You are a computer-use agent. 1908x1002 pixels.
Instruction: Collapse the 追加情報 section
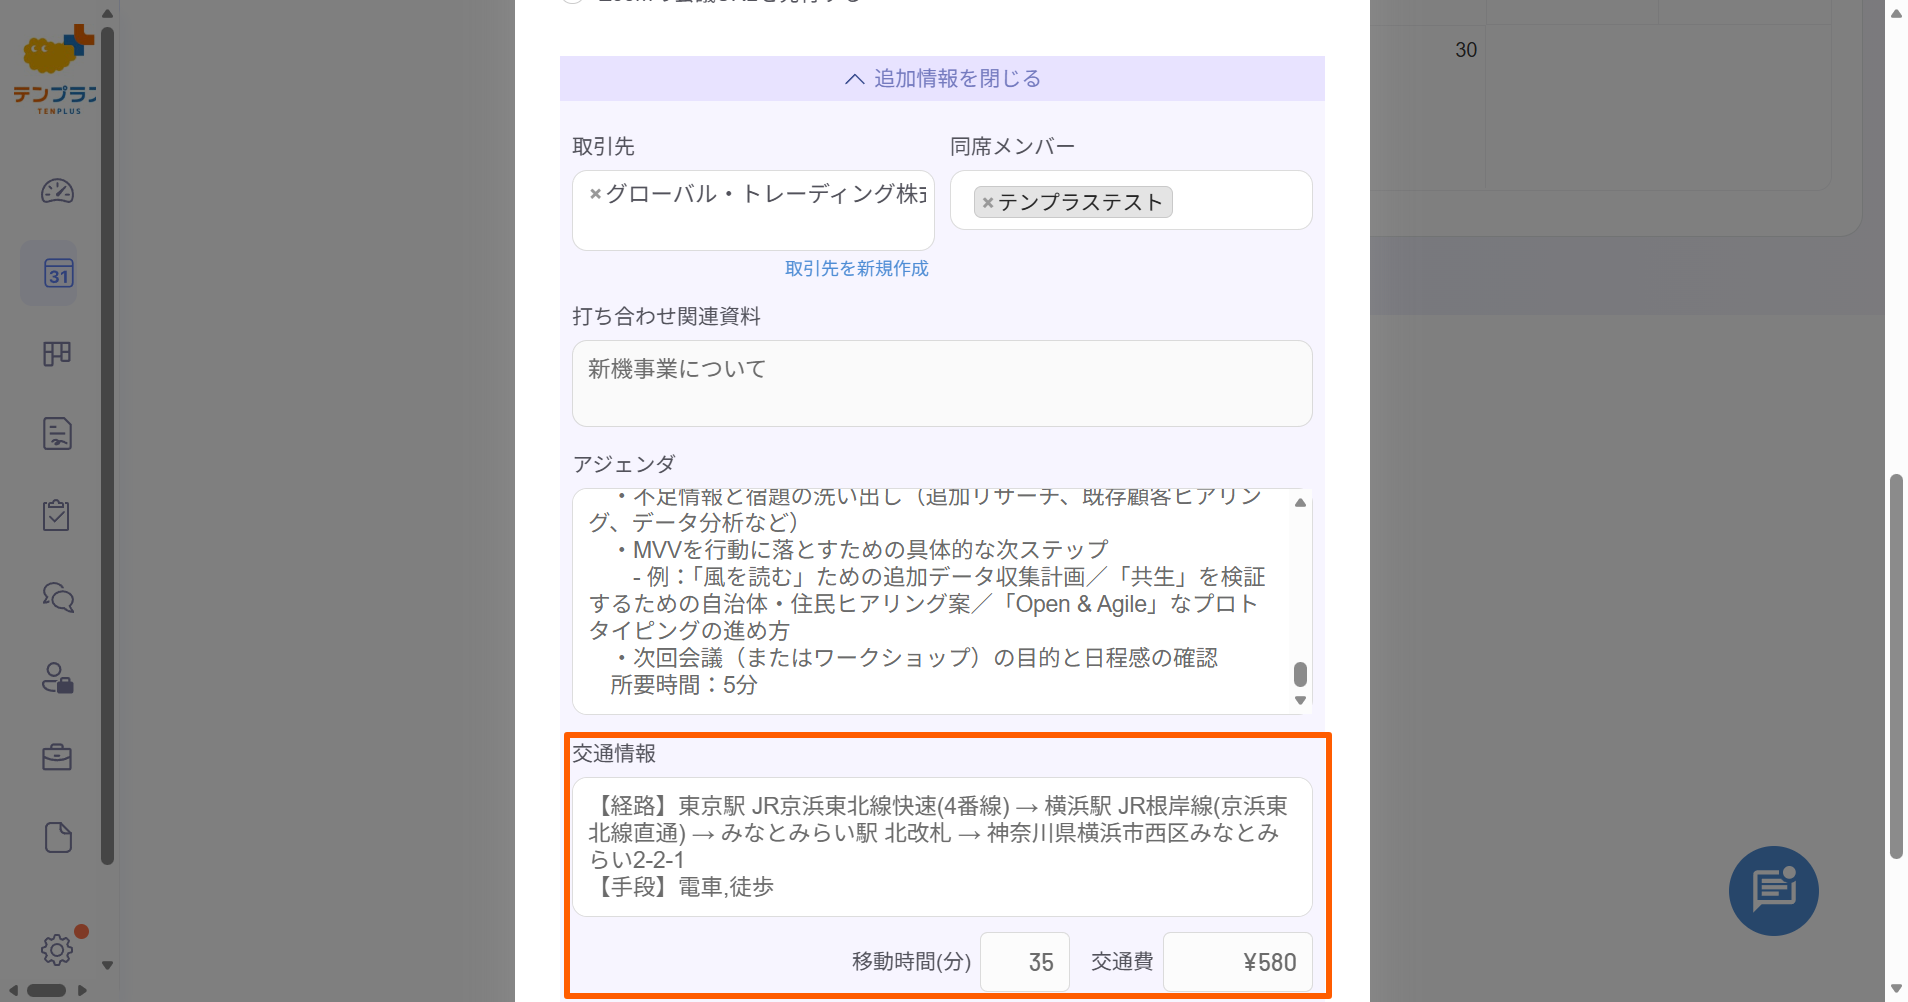pos(941,78)
